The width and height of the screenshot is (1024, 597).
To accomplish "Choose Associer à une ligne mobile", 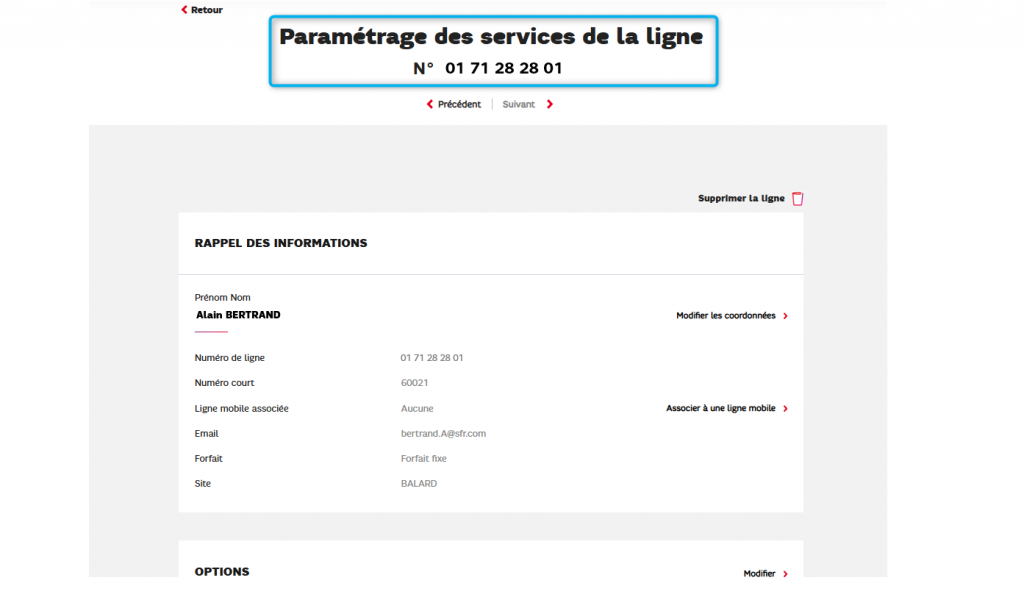I will [x=720, y=409].
